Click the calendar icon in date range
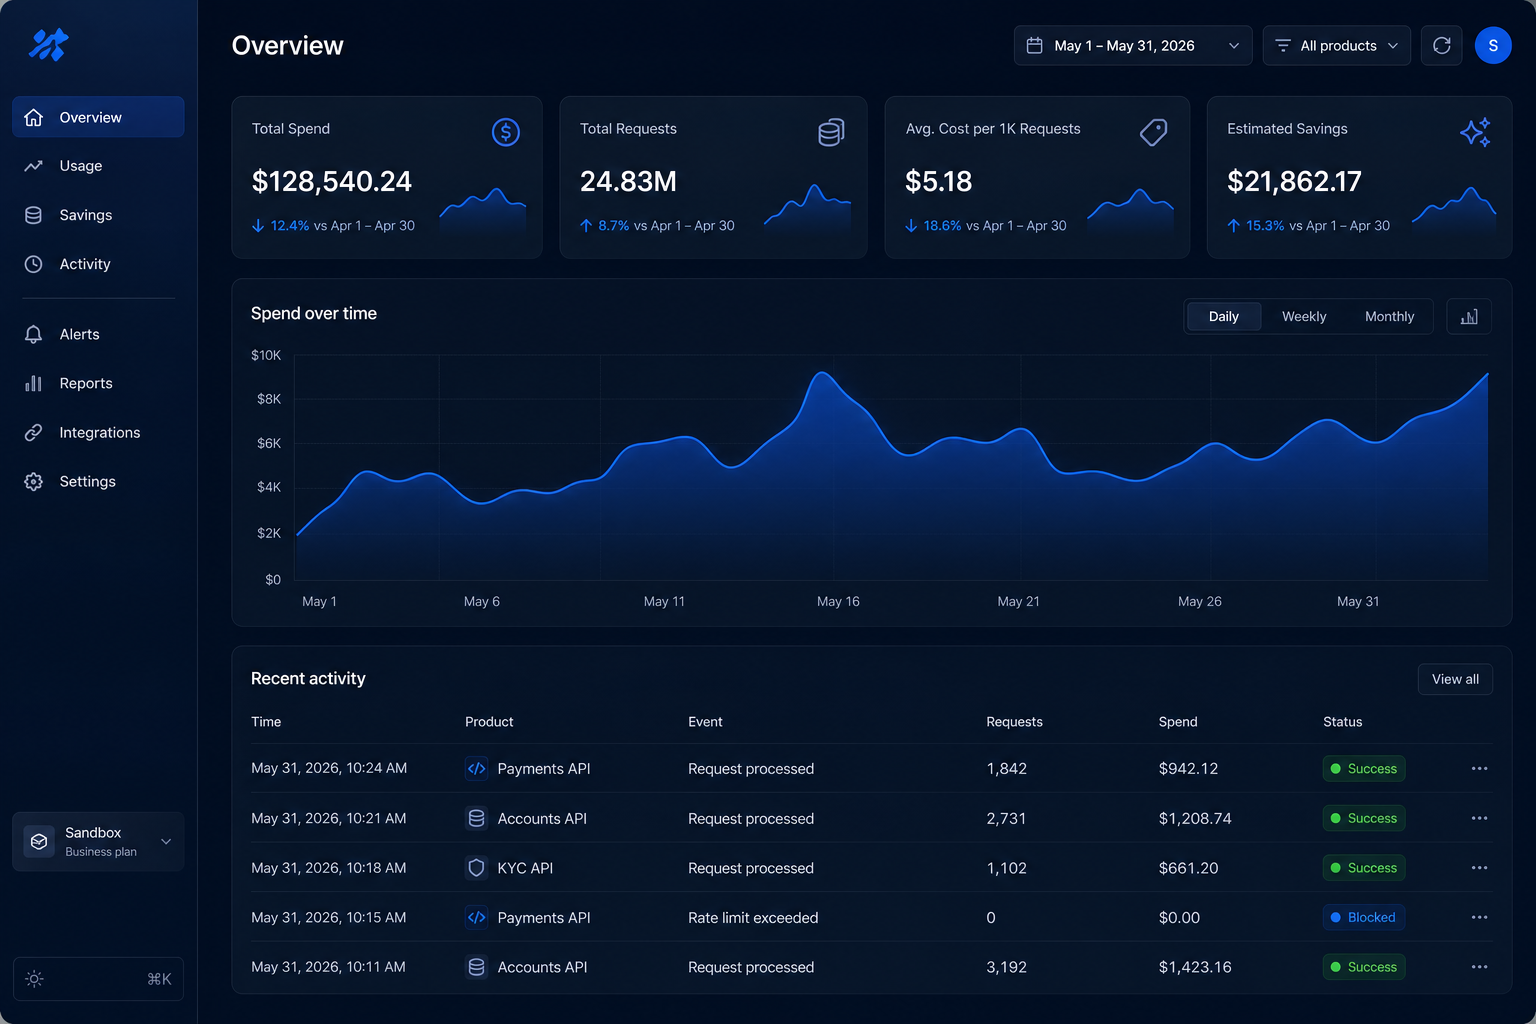The image size is (1536, 1024). (1035, 46)
